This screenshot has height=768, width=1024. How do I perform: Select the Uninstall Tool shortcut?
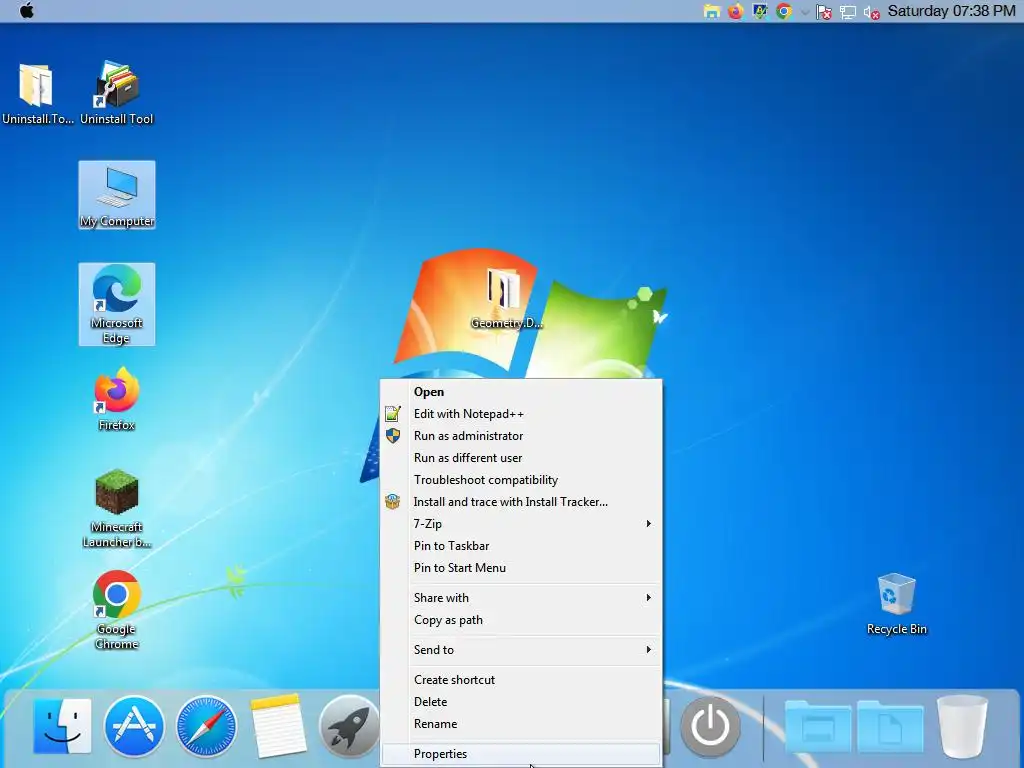tap(117, 93)
